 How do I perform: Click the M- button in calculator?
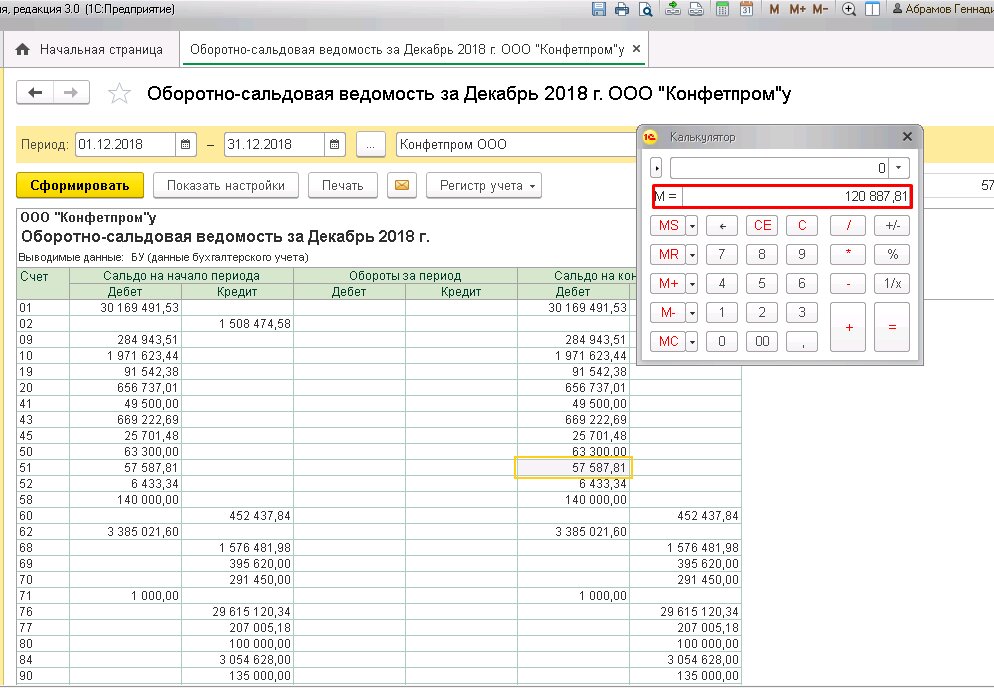668,312
